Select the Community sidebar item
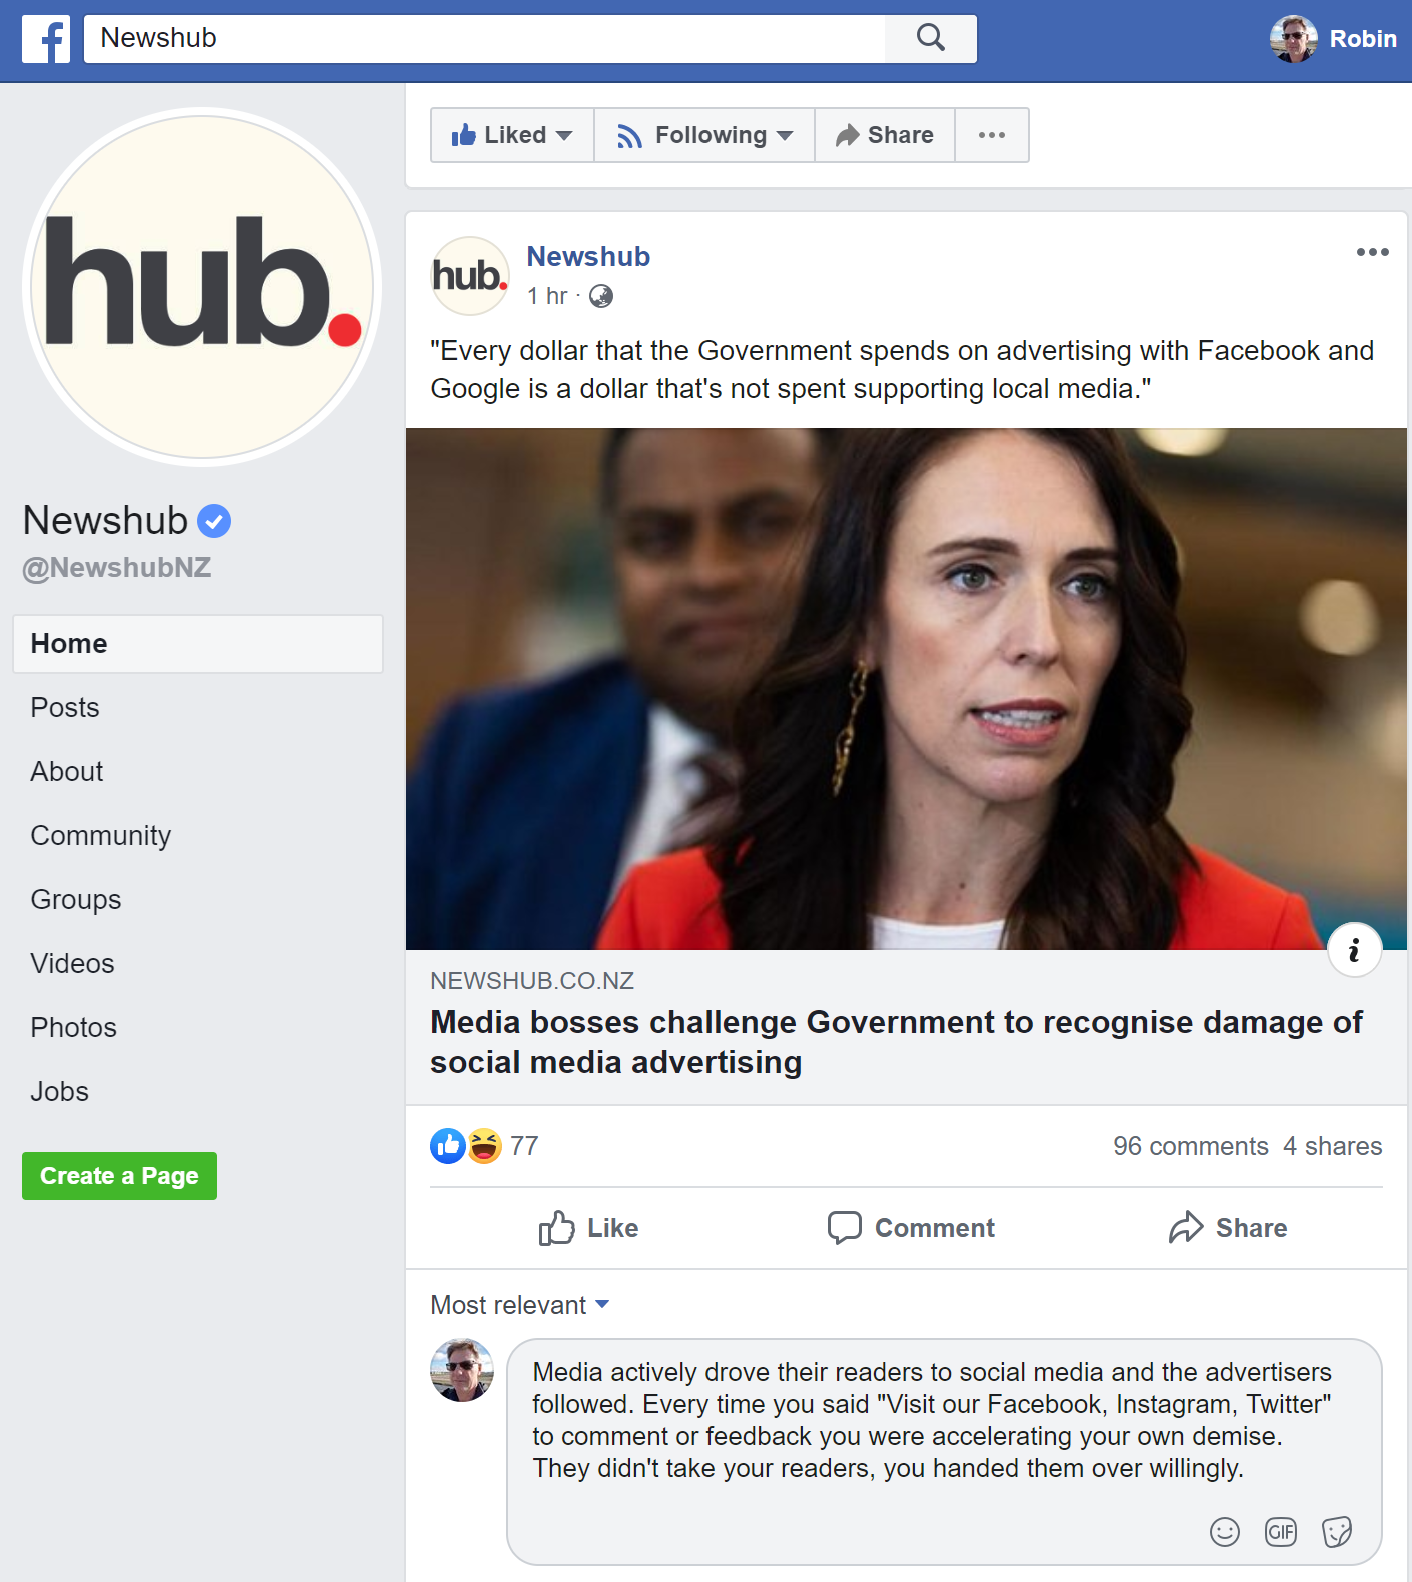1412x1582 pixels. [100, 835]
